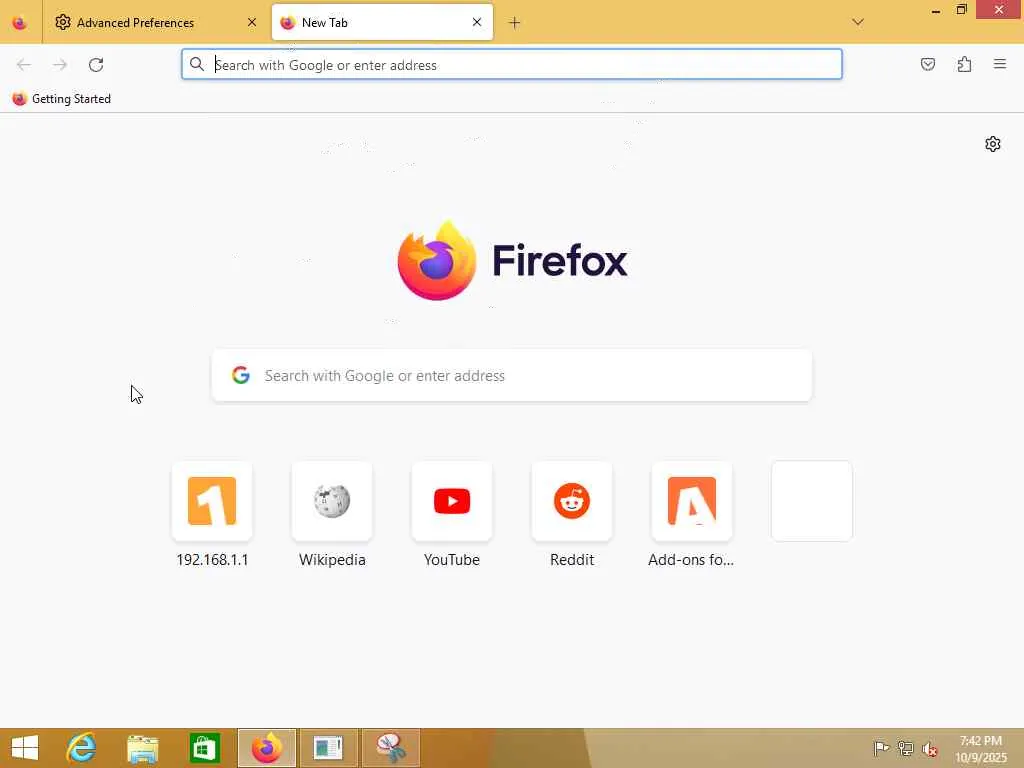The image size is (1024, 768).
Task: Close the Advanced Preferences tab
Action: (251, 22)
